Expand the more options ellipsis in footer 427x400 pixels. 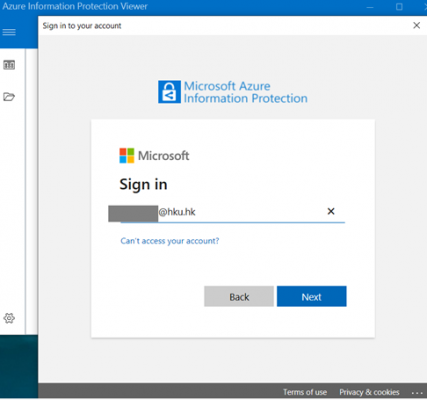click(417, 393)
